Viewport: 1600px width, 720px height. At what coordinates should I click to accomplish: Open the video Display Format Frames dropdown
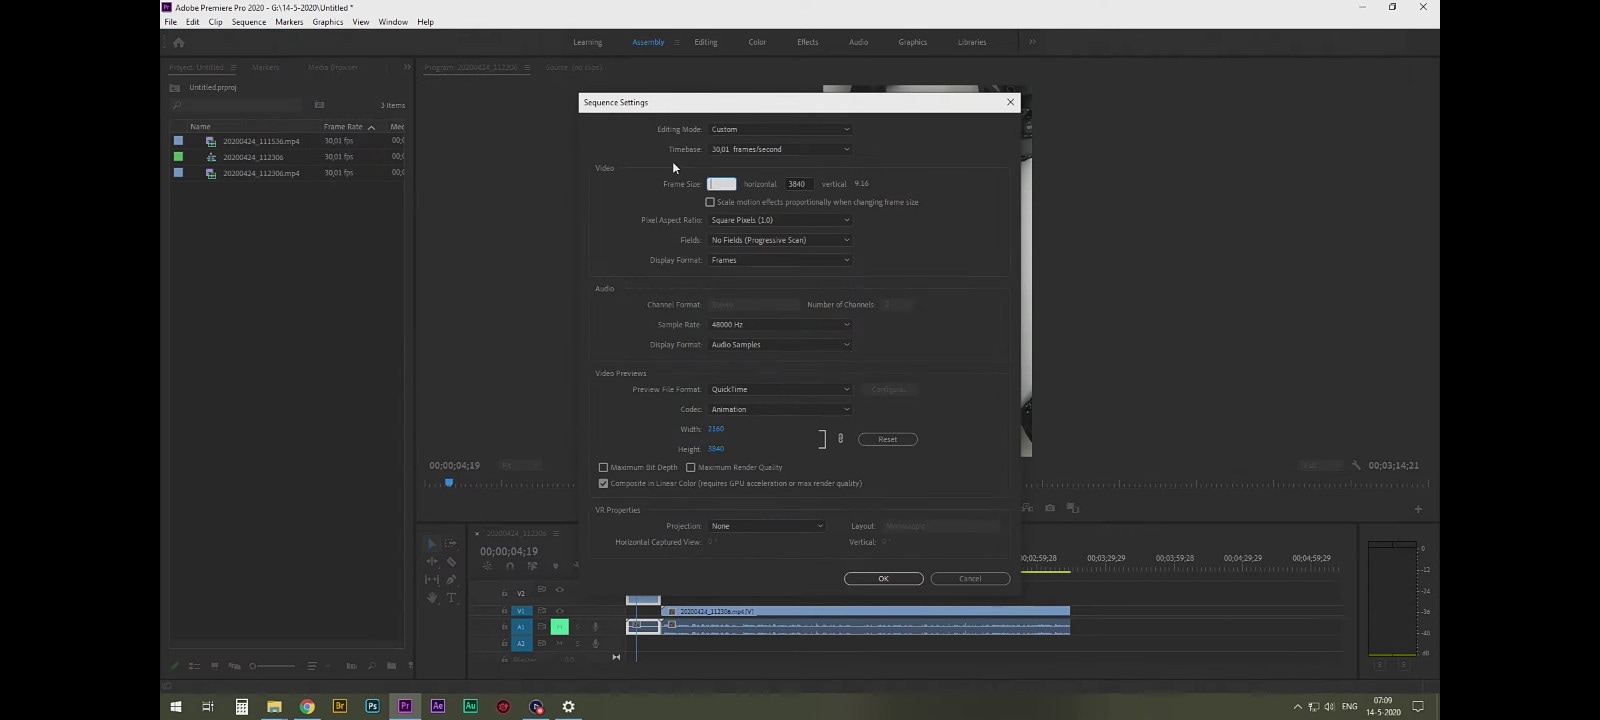(x=780, y=260)
